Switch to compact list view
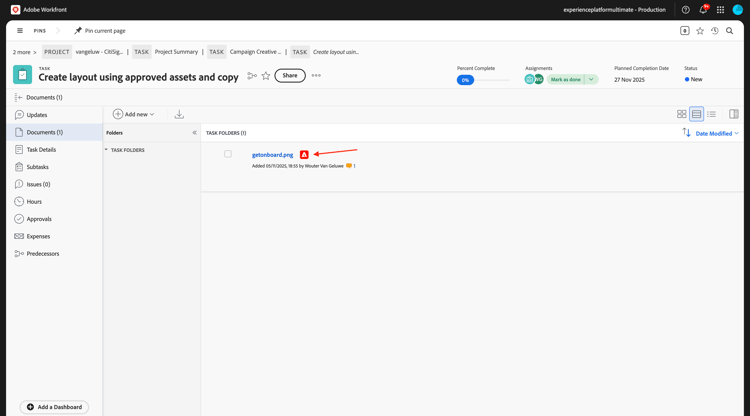Screen dimensions: 750x416 [711, 114]
